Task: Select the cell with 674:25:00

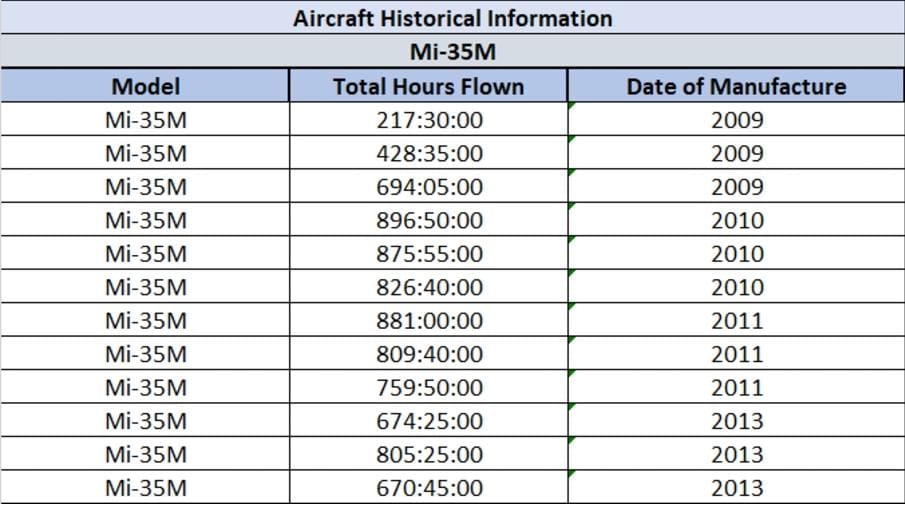Action: point(428,421)
